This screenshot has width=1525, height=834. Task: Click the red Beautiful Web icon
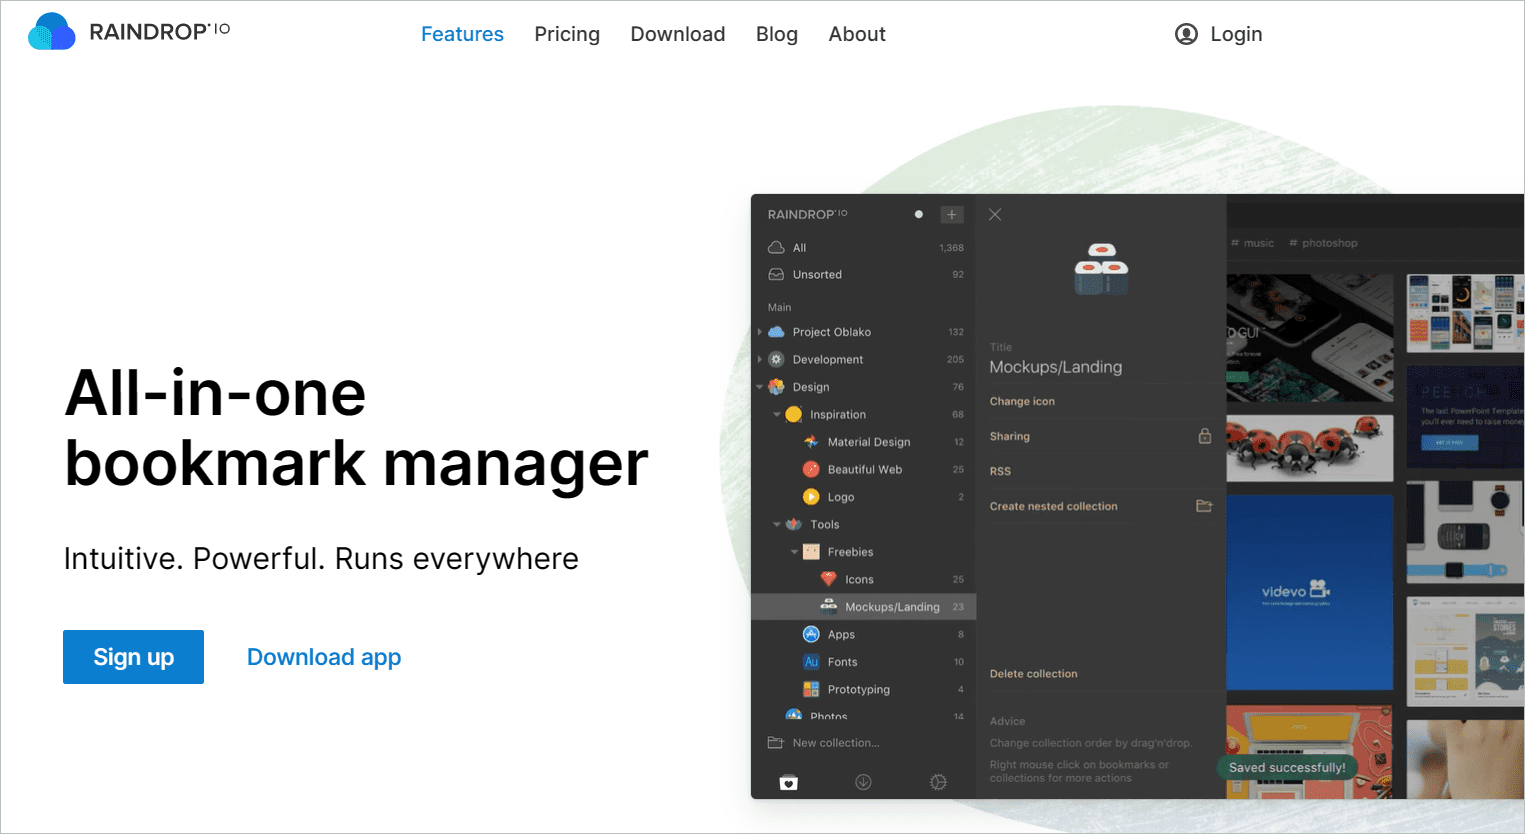(x=811, y=469)
